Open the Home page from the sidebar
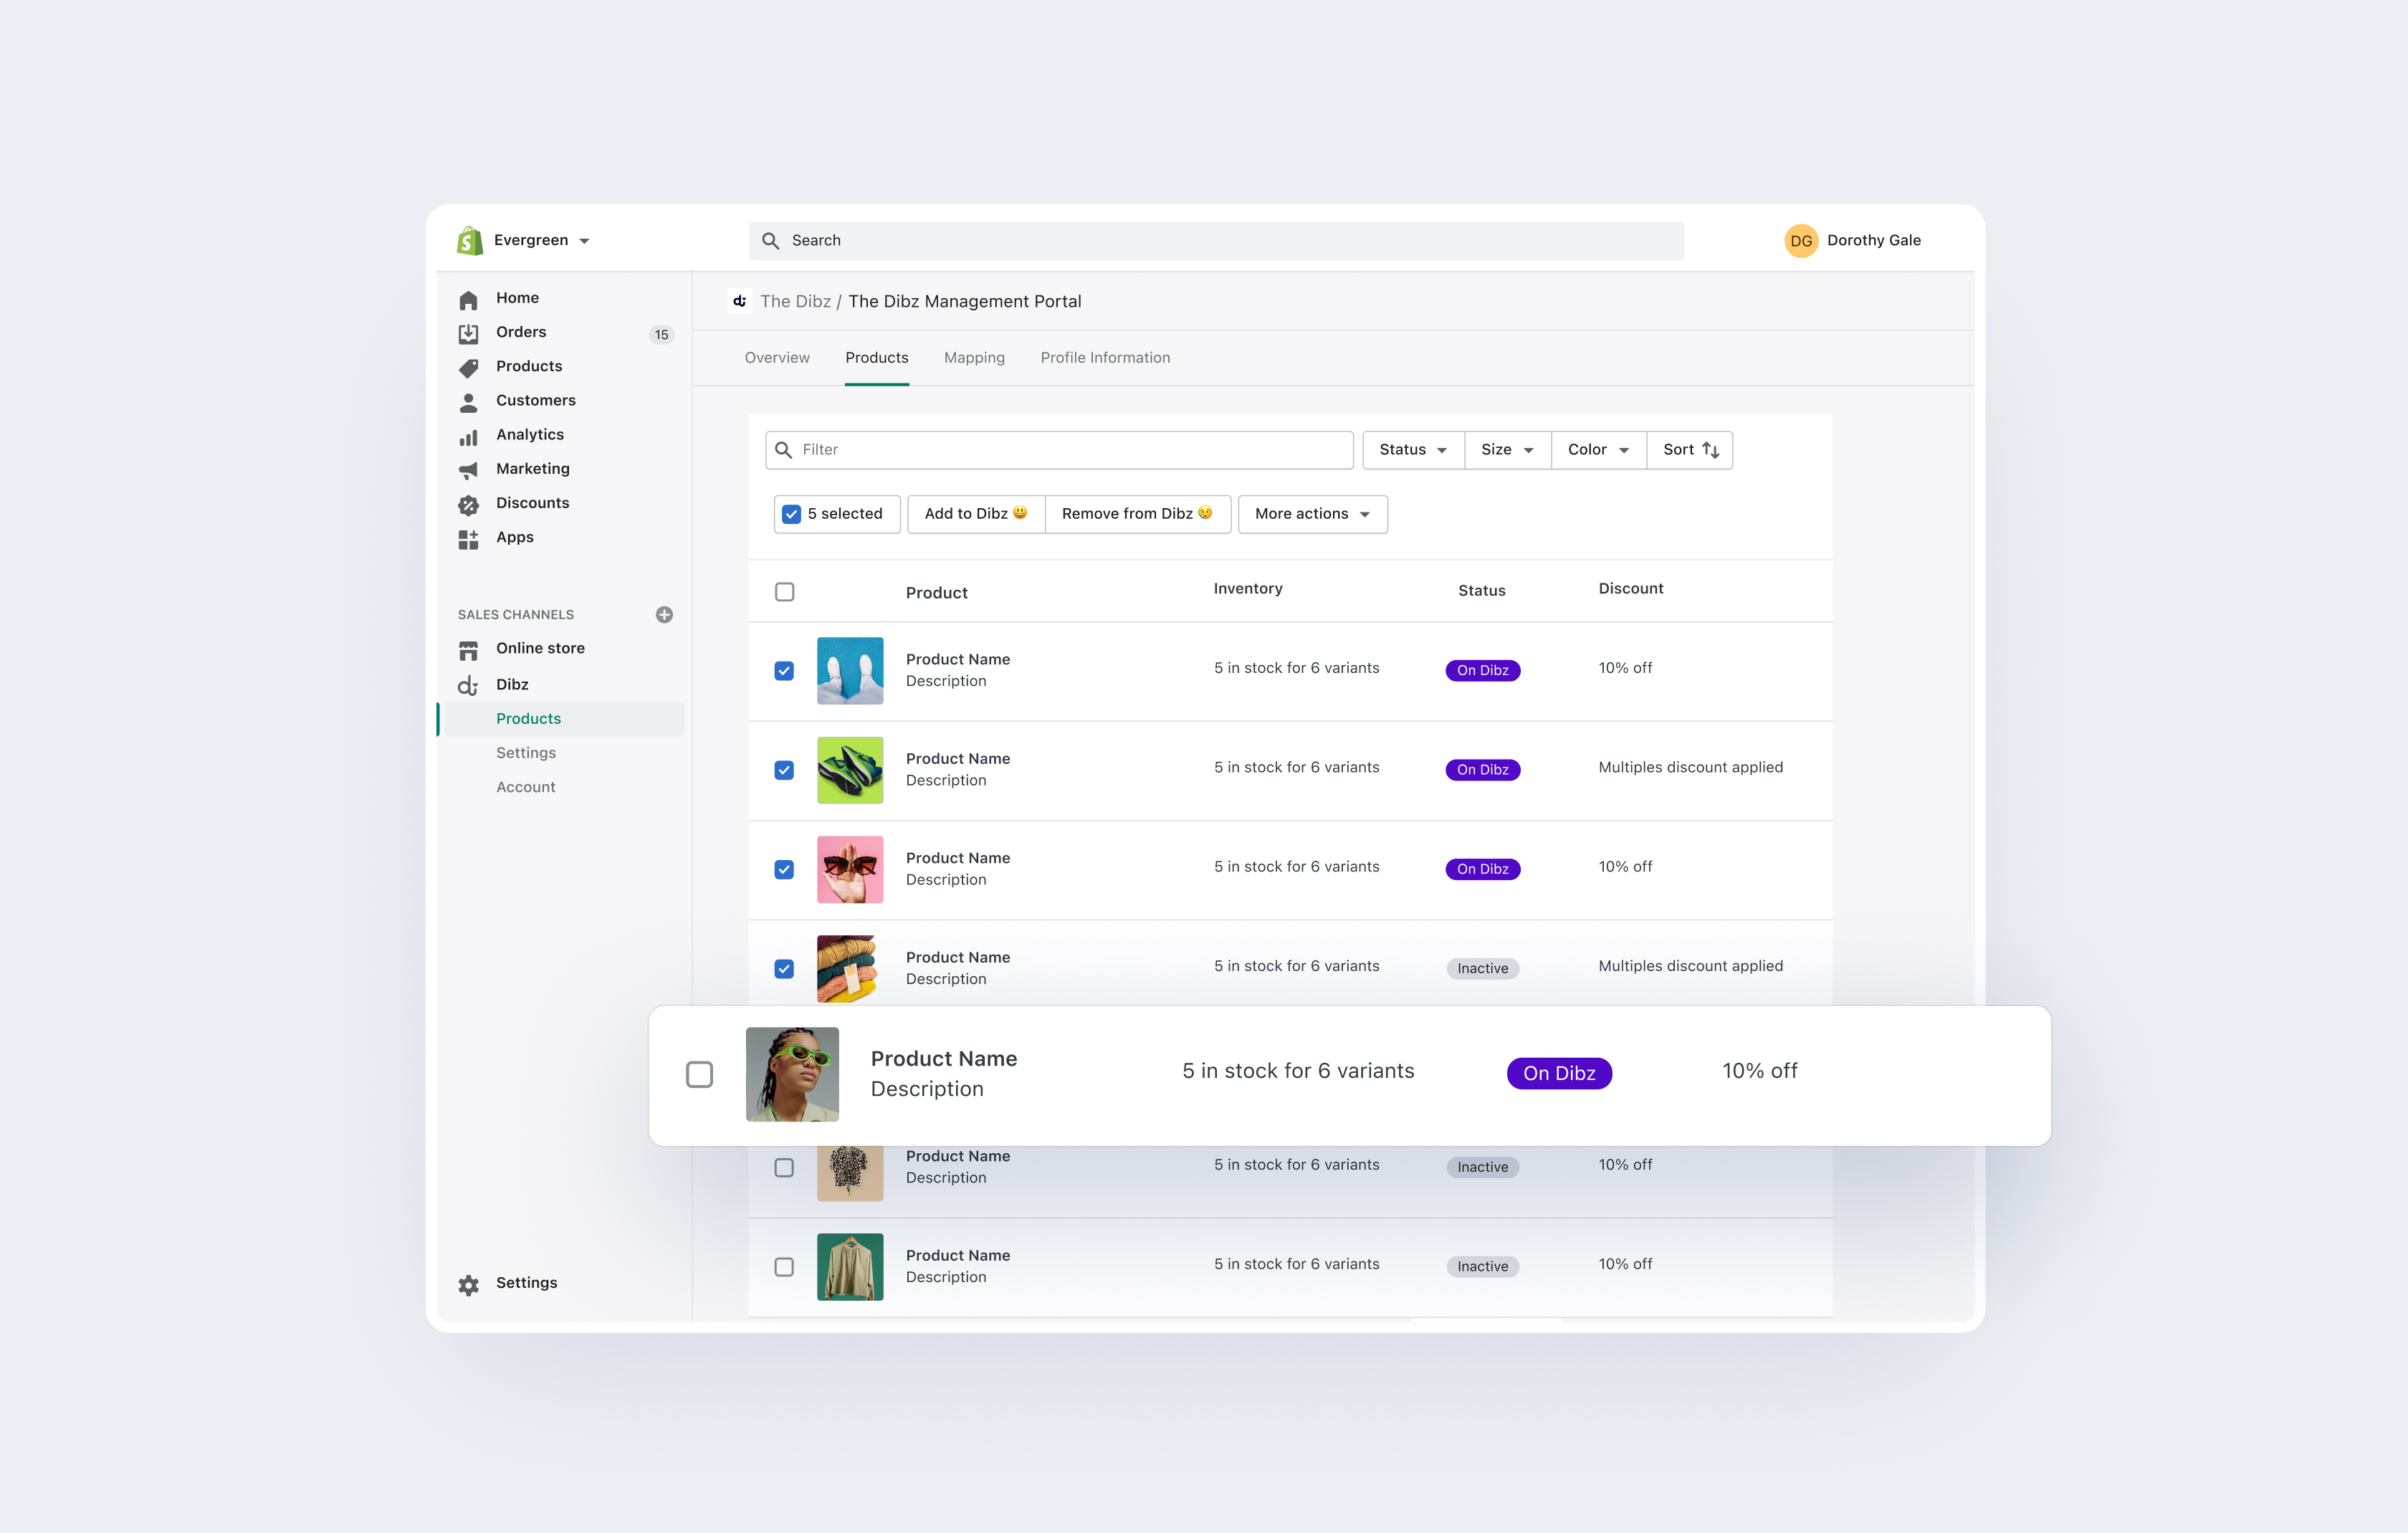 [x=468, y=298]
